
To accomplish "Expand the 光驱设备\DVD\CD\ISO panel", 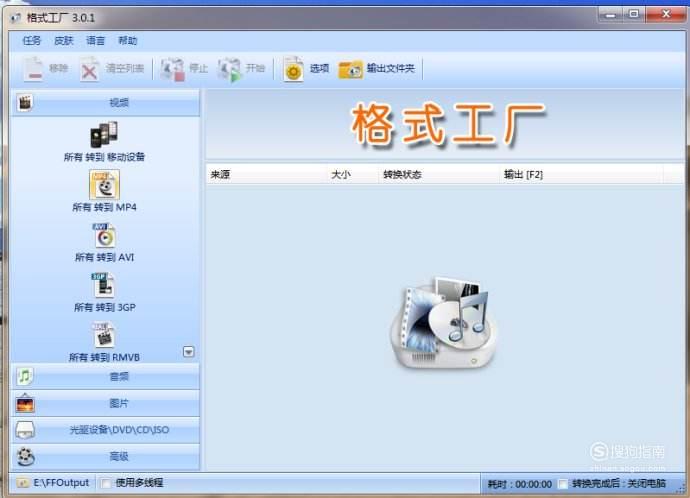I will click(x=105, y=430).
